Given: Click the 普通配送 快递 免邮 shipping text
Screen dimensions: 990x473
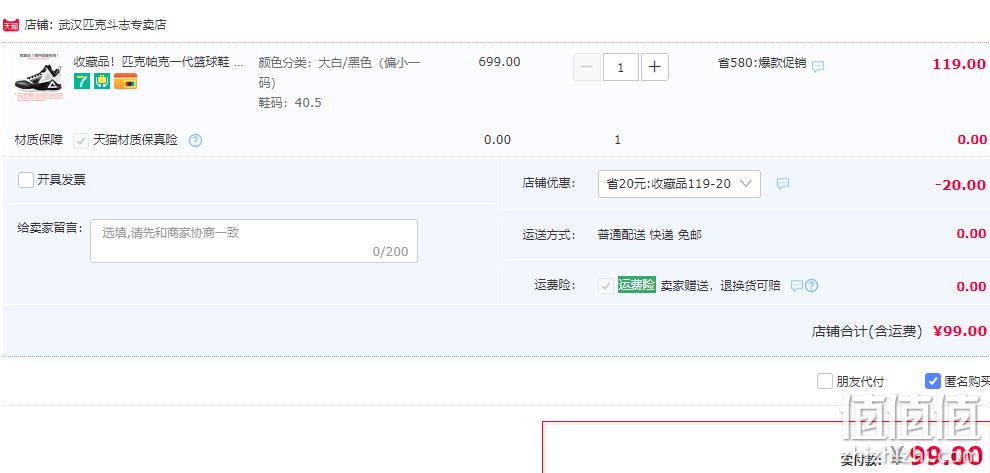Looking at the screenshot, I should click(x=650, y=235).
